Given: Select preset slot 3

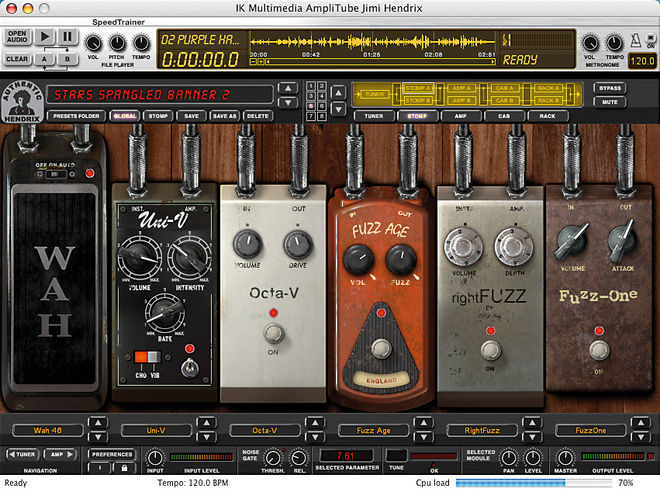Looking at the screenshot, I should point(311,96).
